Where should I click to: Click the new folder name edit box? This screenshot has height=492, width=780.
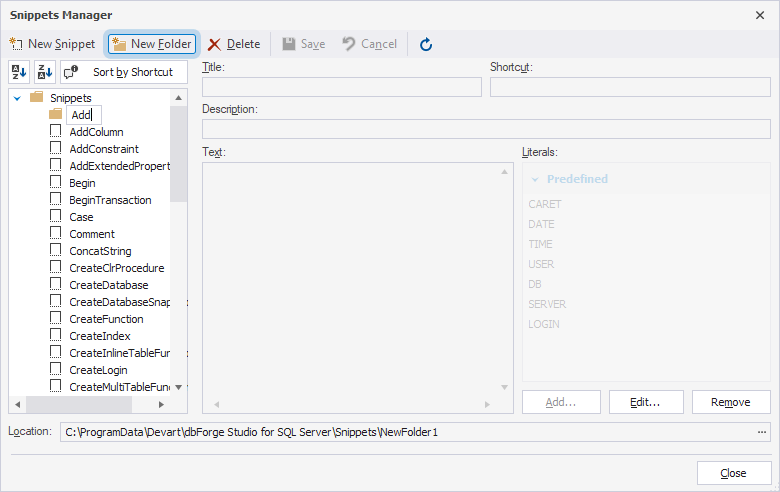tap(84, 115)
